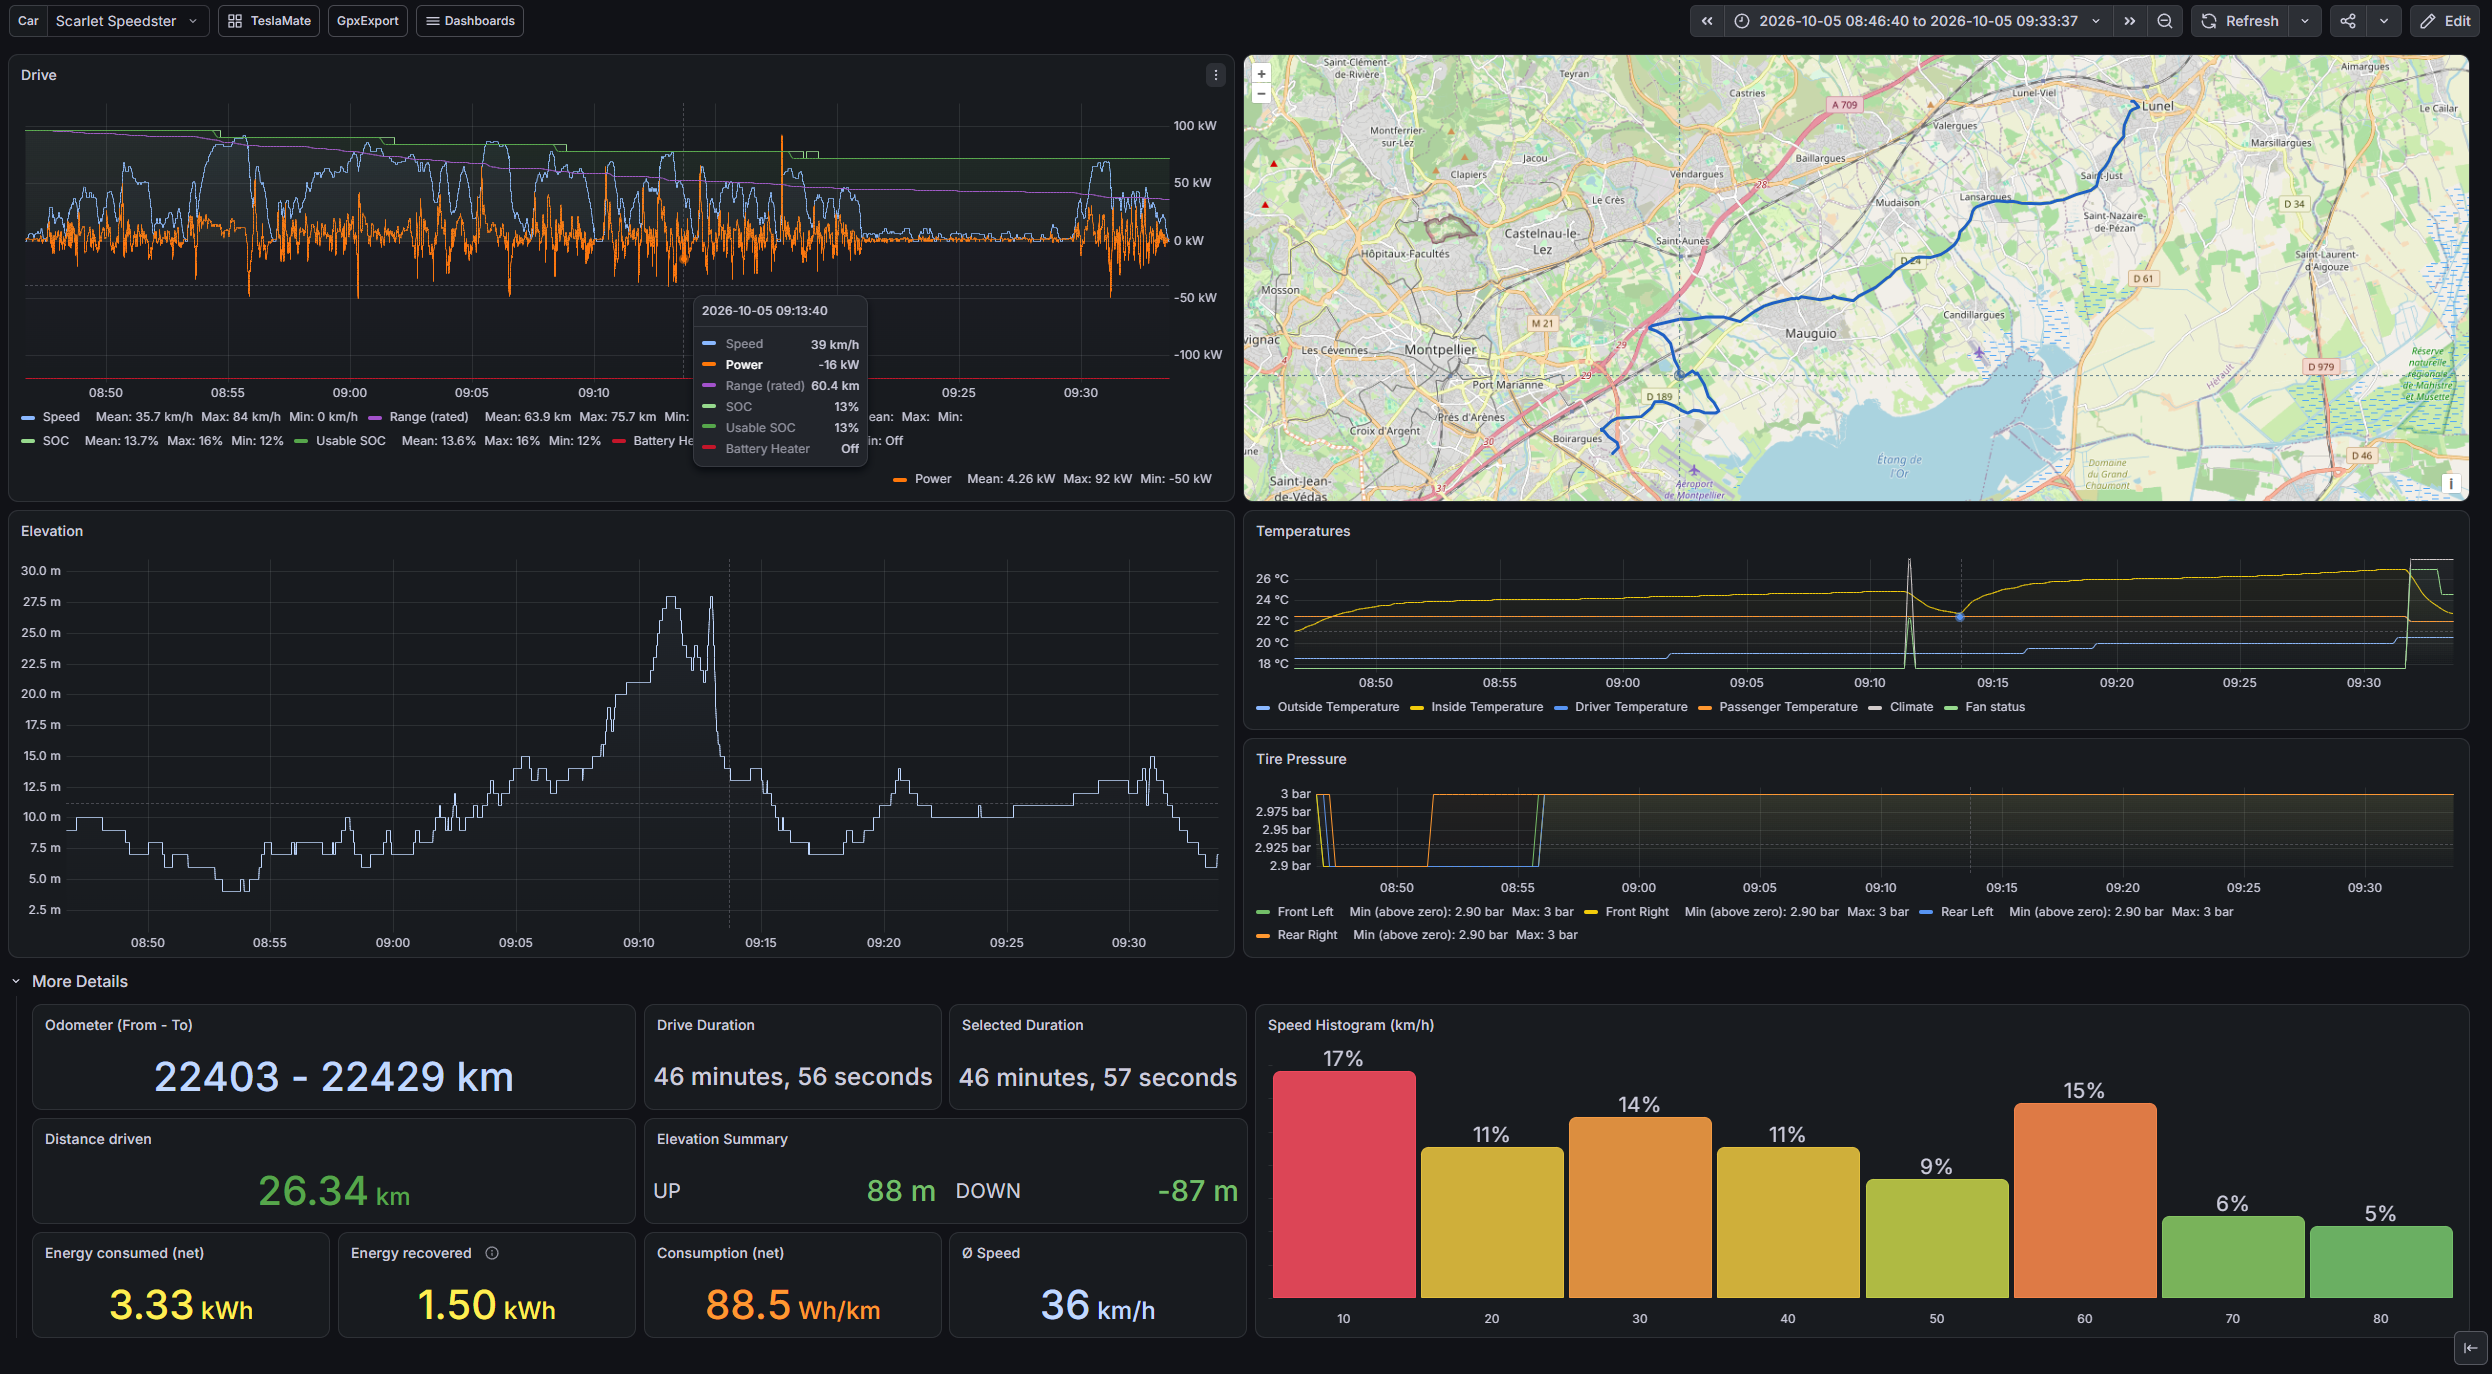This screenshot has width=2492, height=1374.
Task: Open the share dashboard icon
Action: coord(2348,21)
